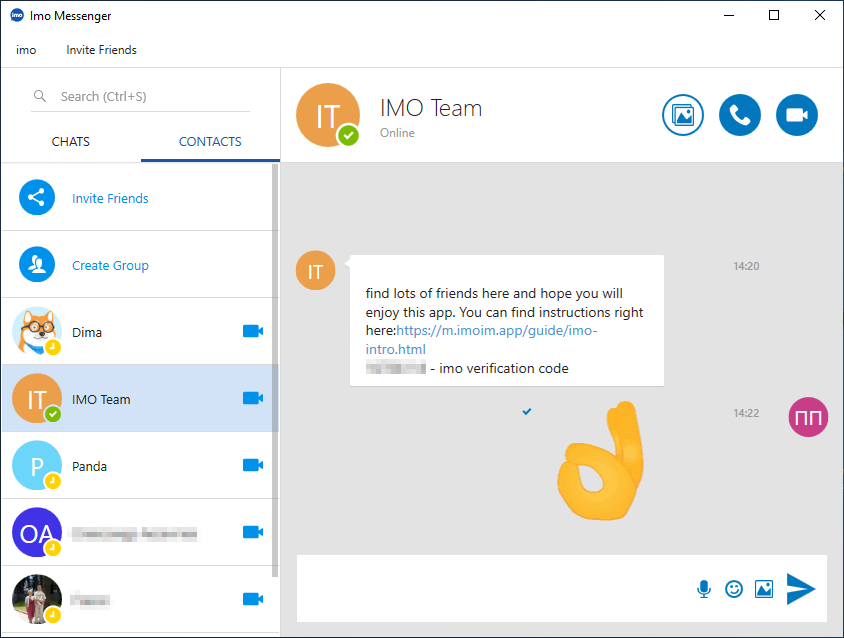Click Invite Friends share icon
The height and width of the screenshot is (638, 844).
point(37,198)
